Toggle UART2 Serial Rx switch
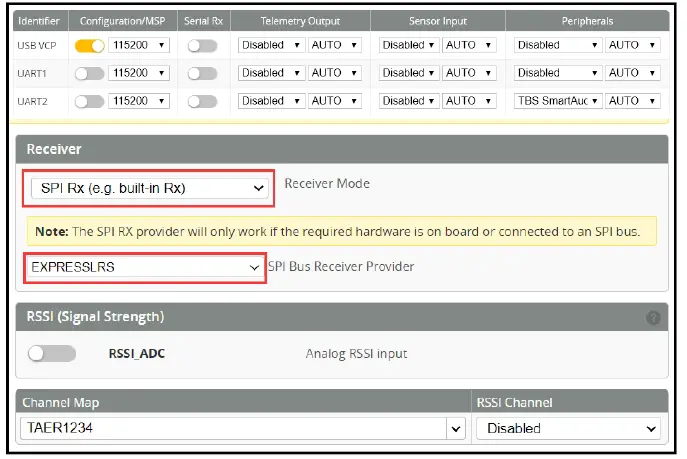 point(202,102)
